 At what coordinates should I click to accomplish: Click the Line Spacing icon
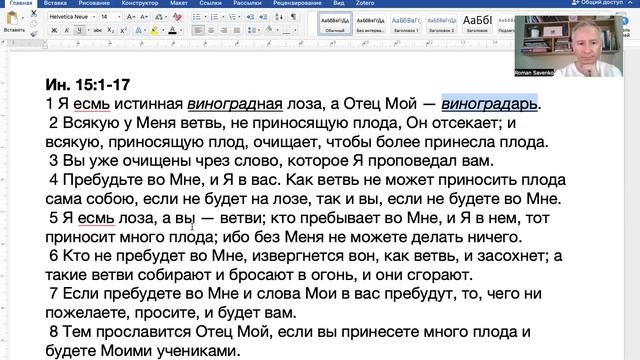pyautogui.click(x=251, y=30)
